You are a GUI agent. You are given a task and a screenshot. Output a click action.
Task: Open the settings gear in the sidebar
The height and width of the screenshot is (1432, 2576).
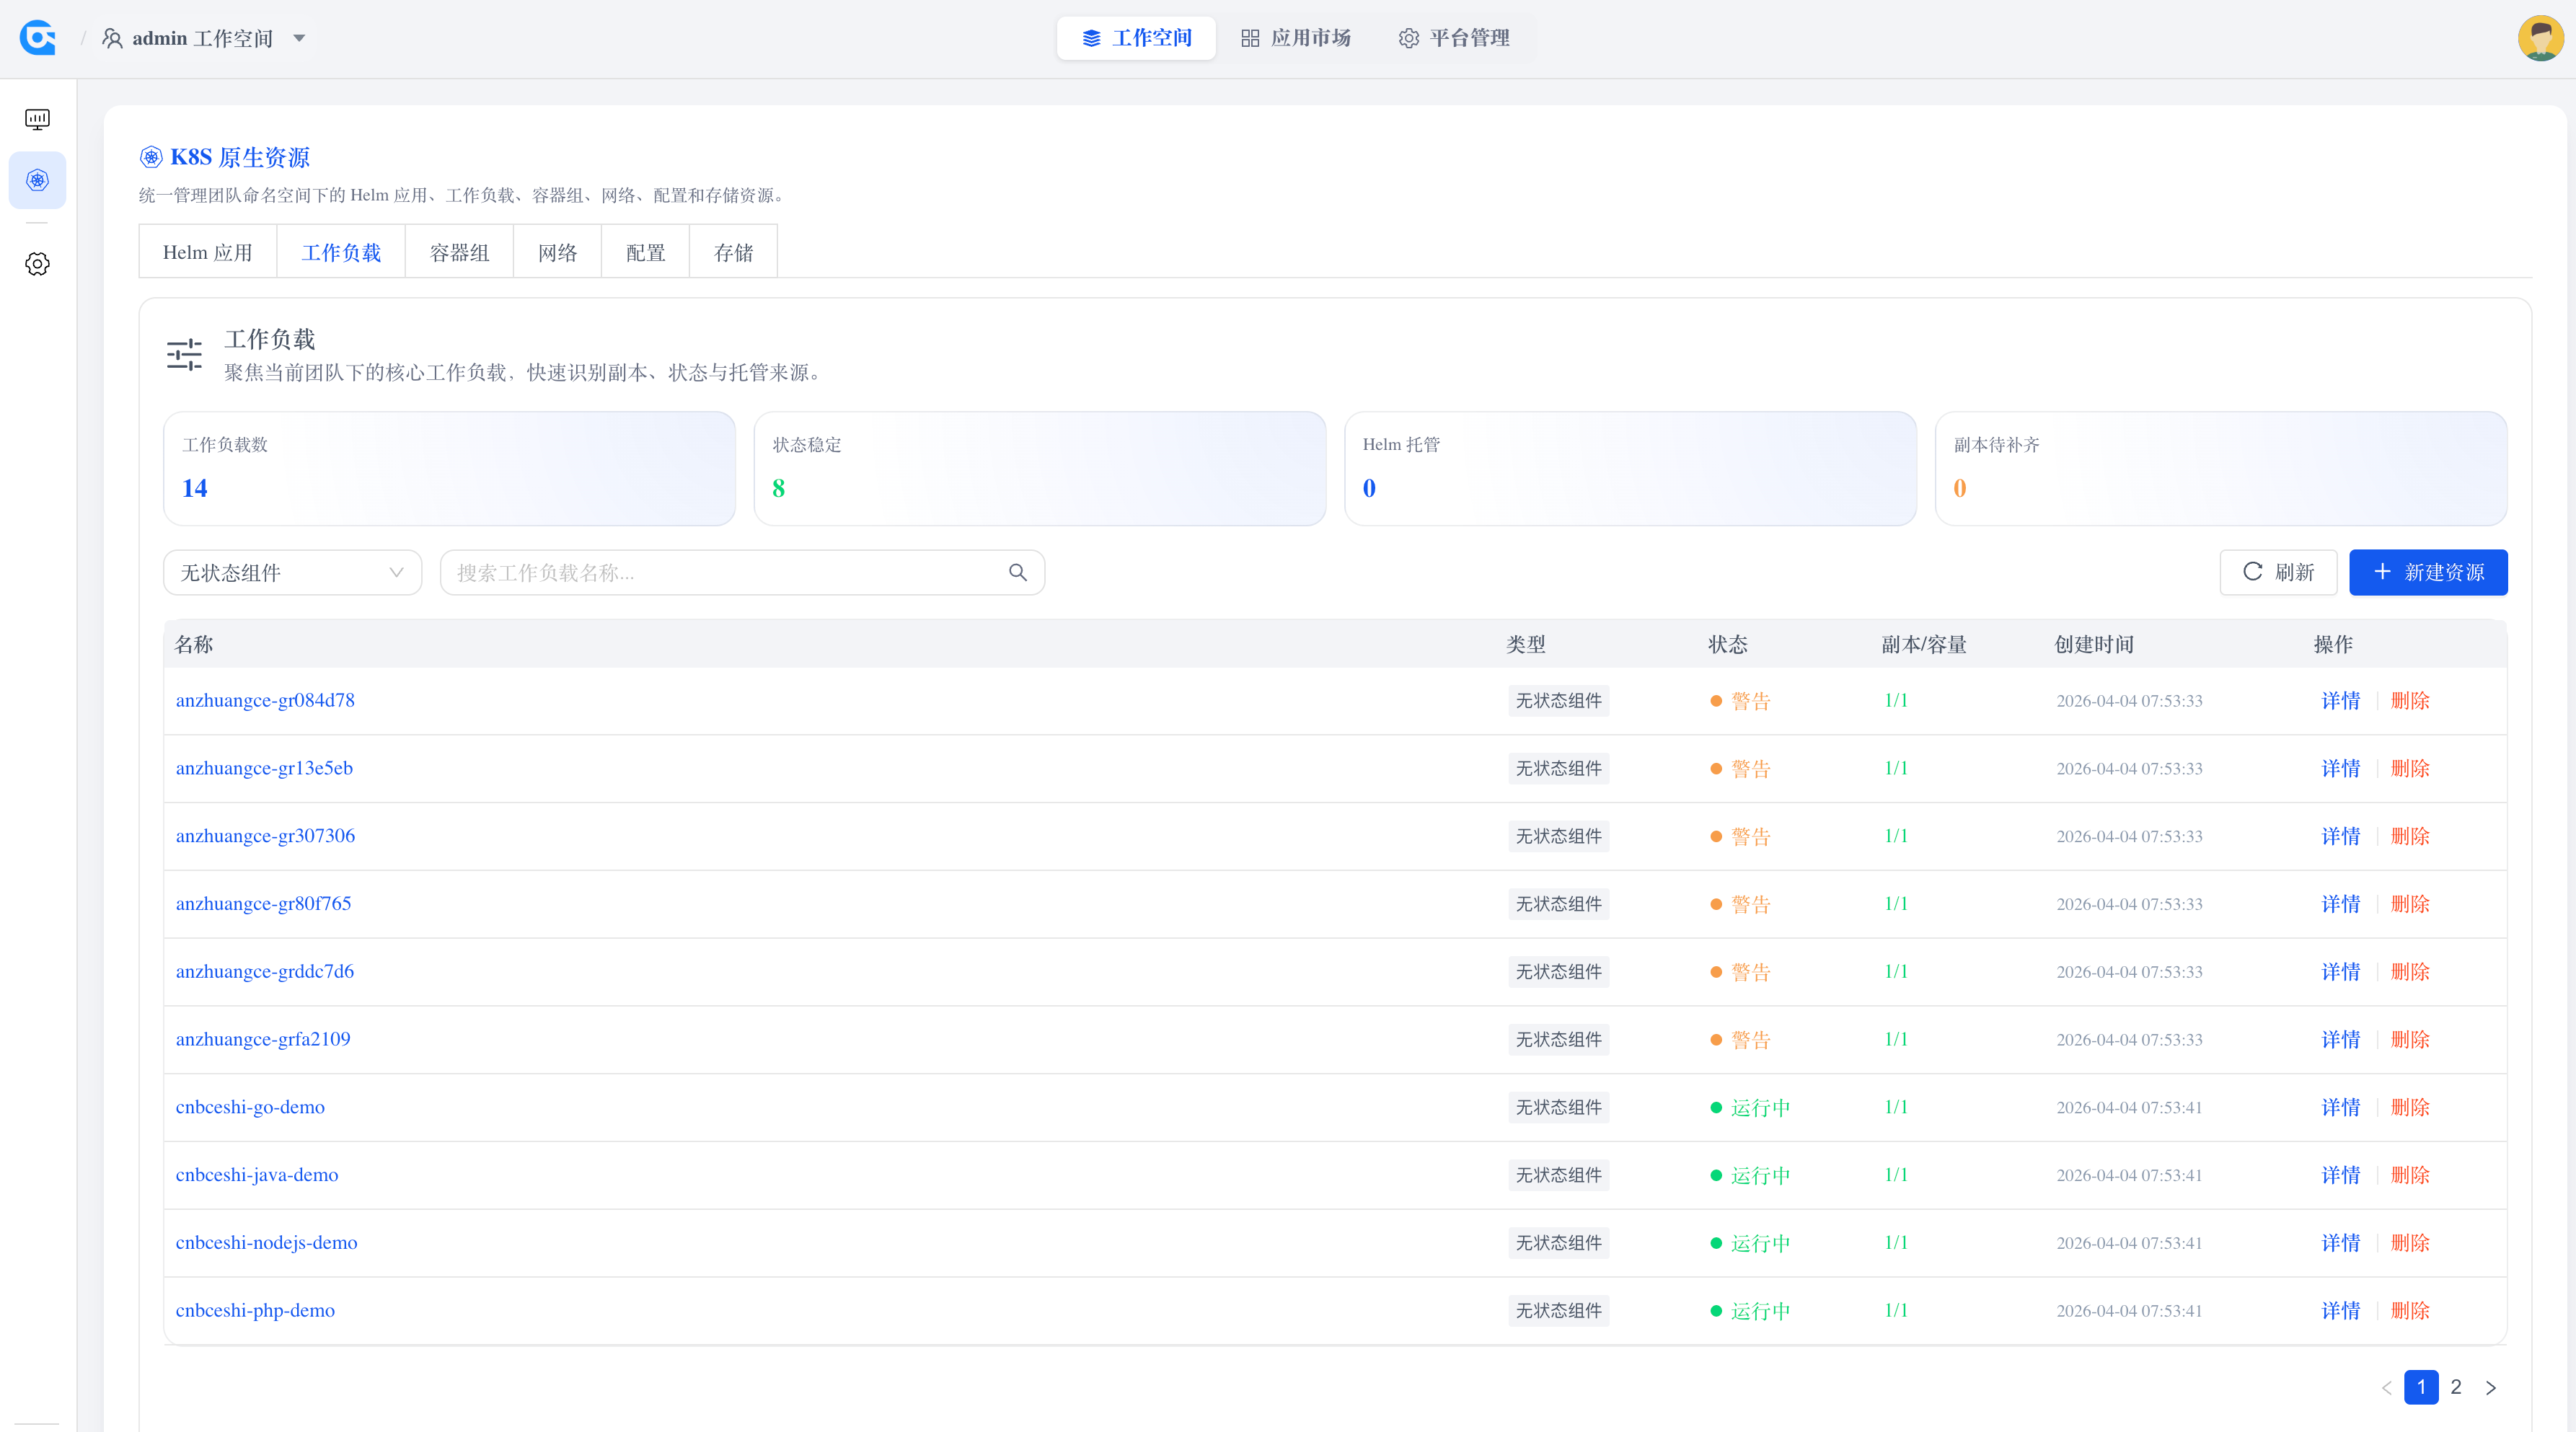click(37, 264)
